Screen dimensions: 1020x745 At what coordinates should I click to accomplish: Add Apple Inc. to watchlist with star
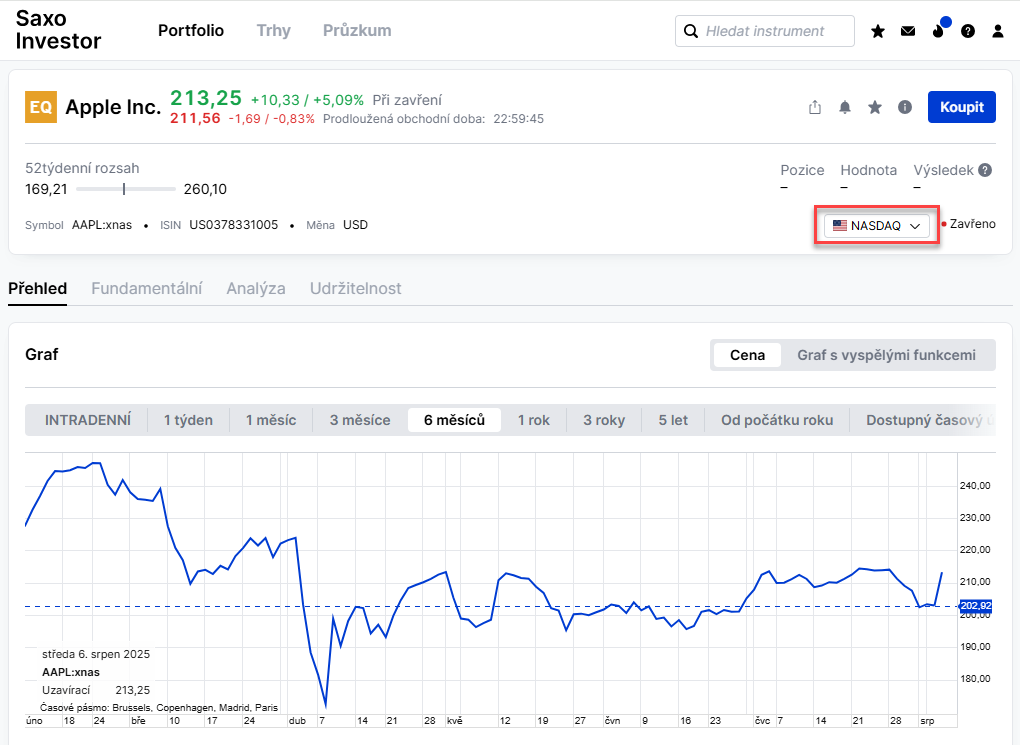(x=875, y=107)
